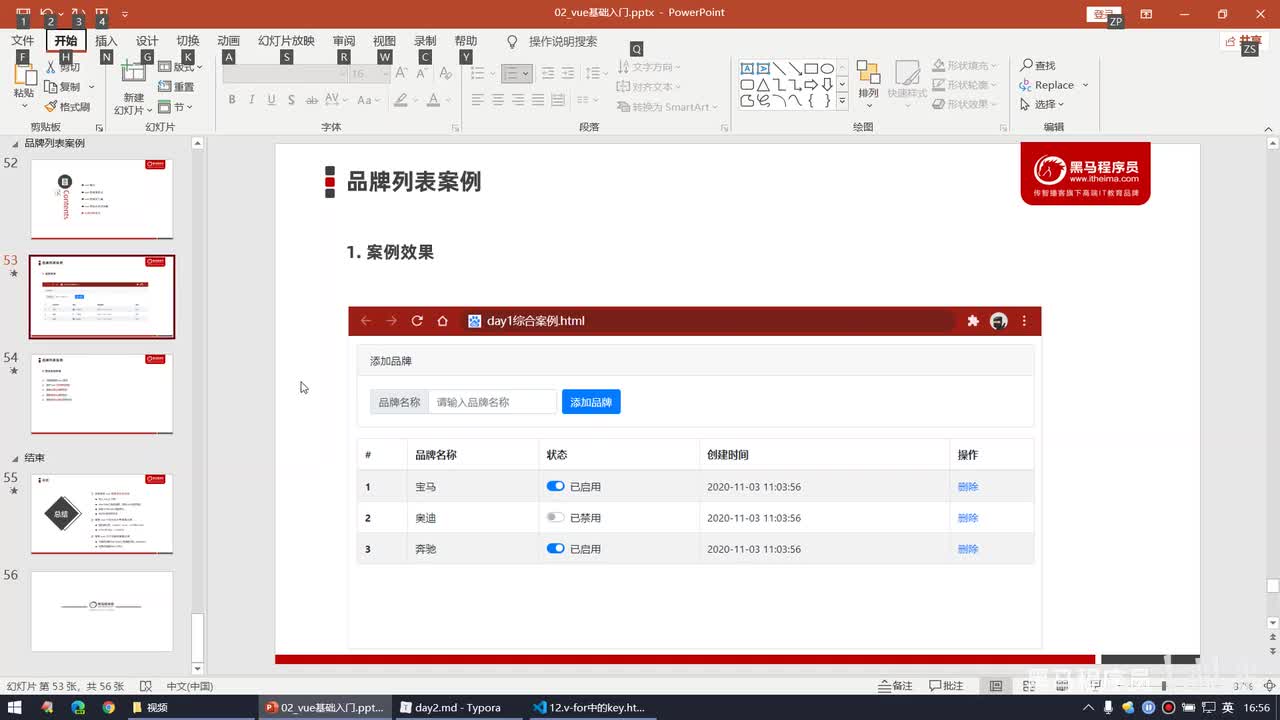
Task: Switch to the Slide Show (幻灯片放映) tab
Action: tap(286, 41)
